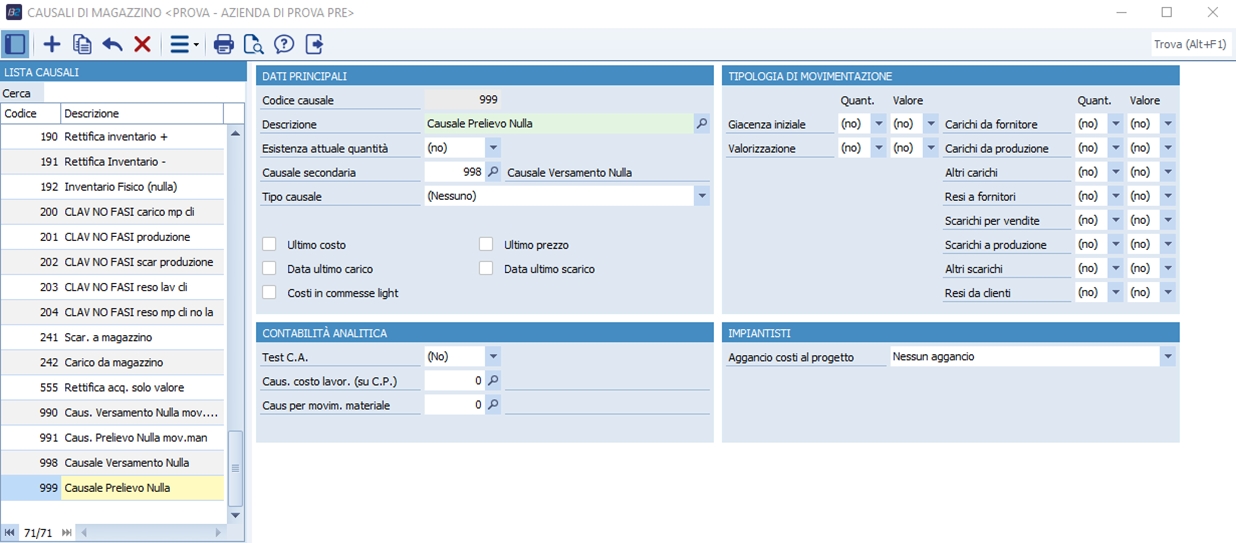This screenshot has width=1236, height=543.
Task: Select row 190 Rettifica inventario +
Action: click(x=113, y=136)
